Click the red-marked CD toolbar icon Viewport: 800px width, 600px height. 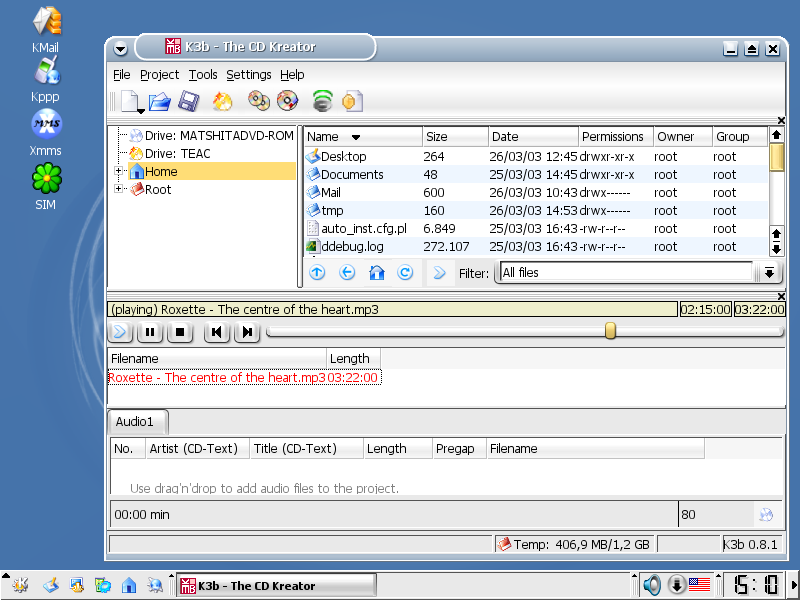click(x=287, y=101)
